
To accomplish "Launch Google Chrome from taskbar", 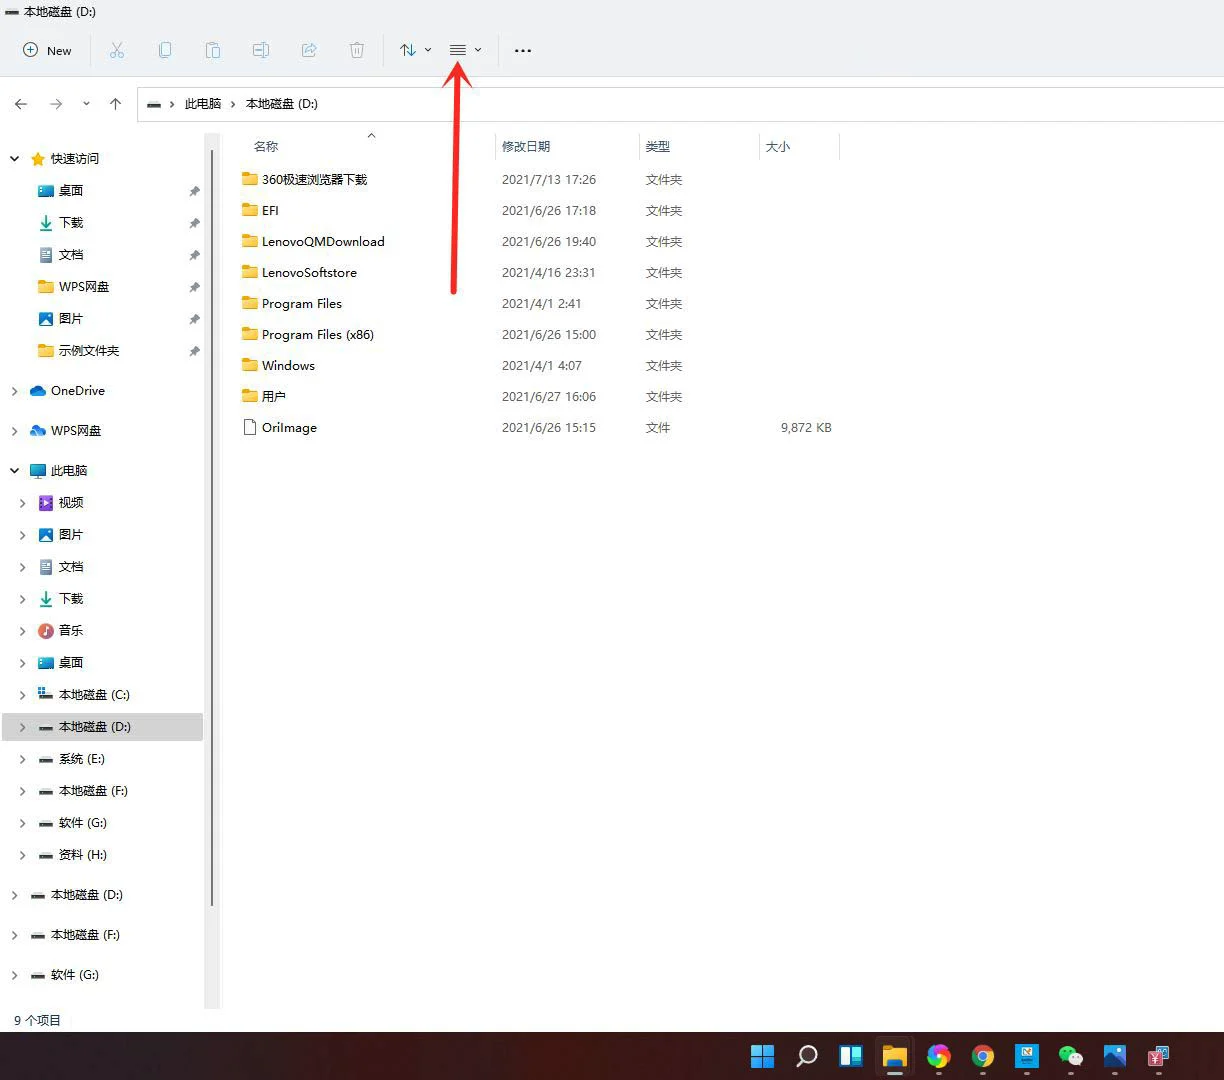I will pos(983,1056).
